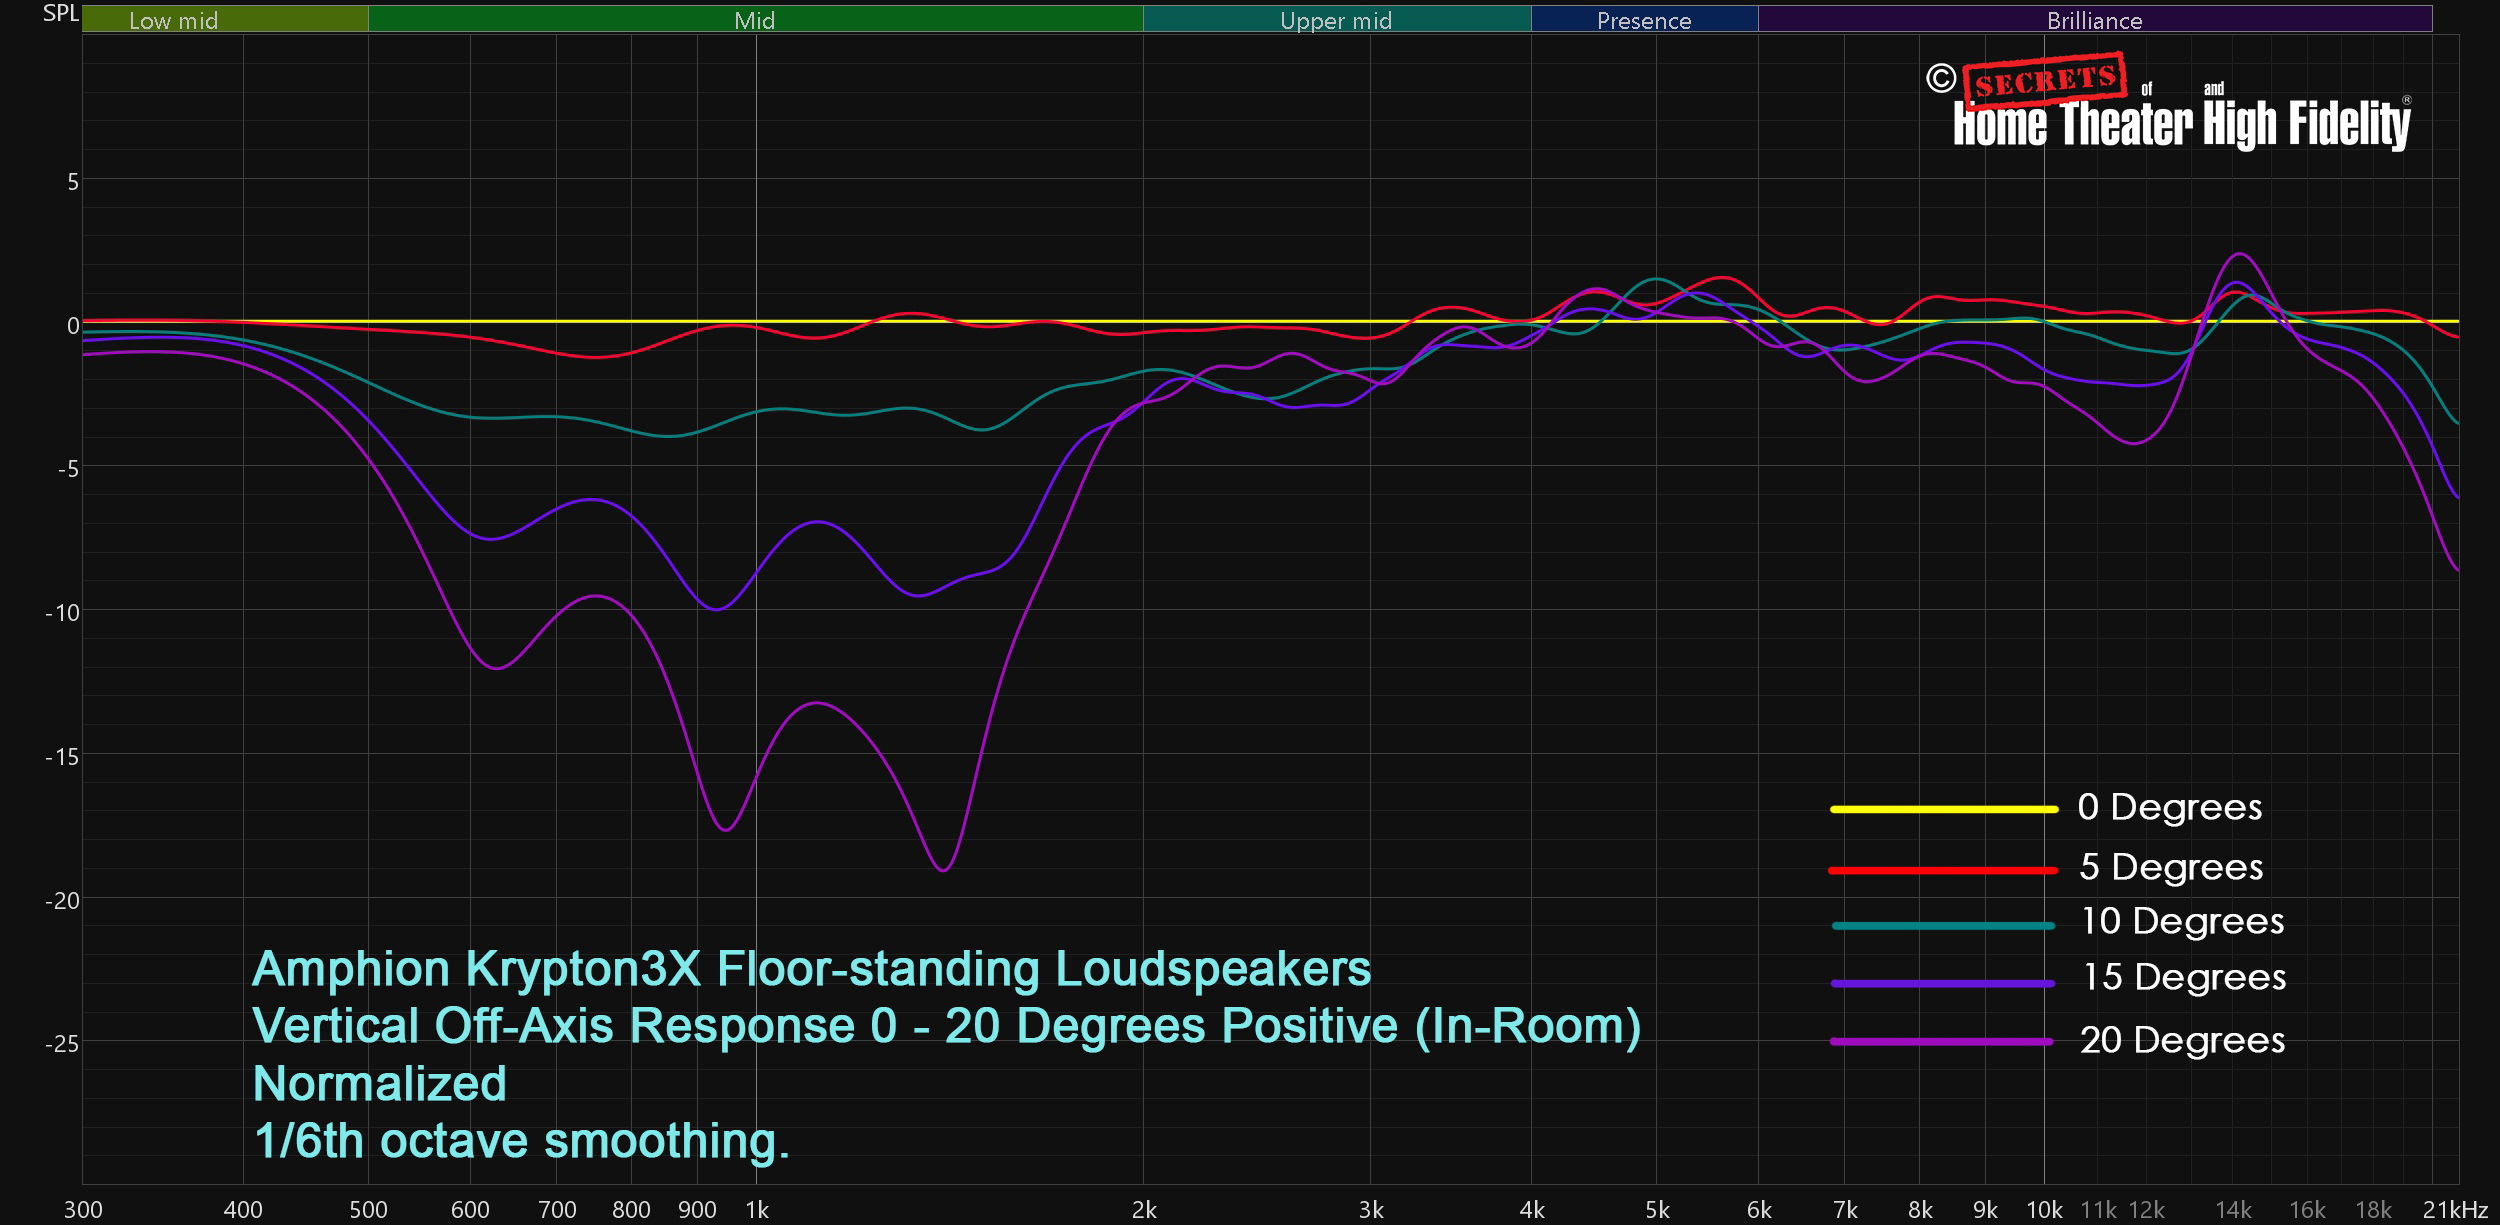
Task: Click the 20-degree curve peak near 14k
Action: 2240,255
